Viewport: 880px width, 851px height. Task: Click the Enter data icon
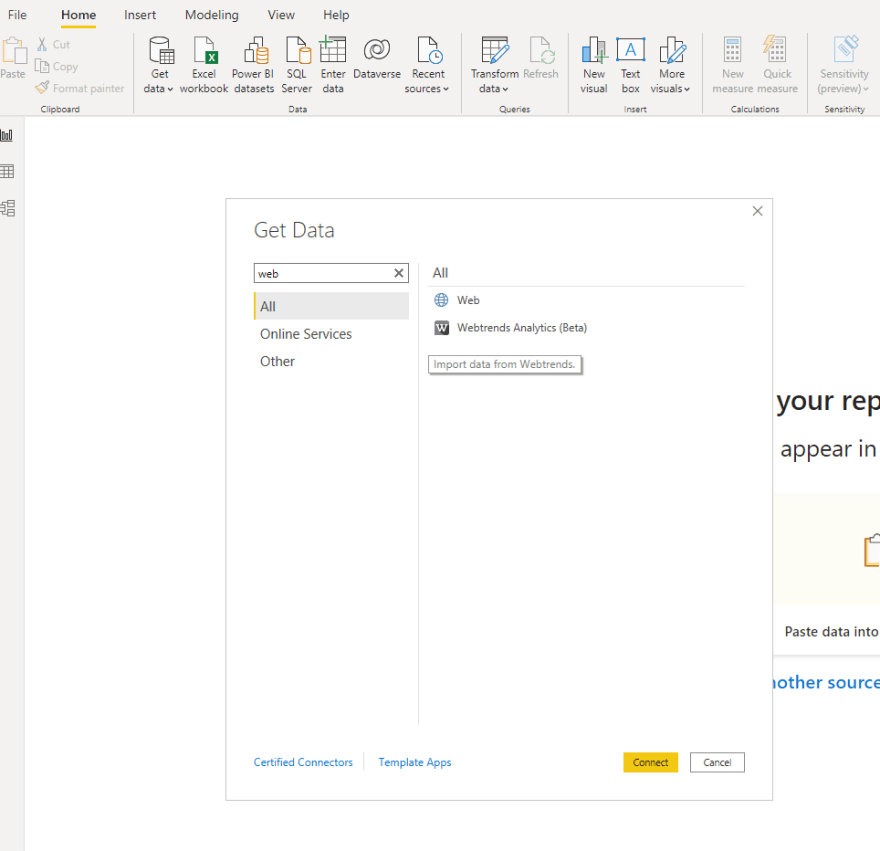tap(332, 49)
